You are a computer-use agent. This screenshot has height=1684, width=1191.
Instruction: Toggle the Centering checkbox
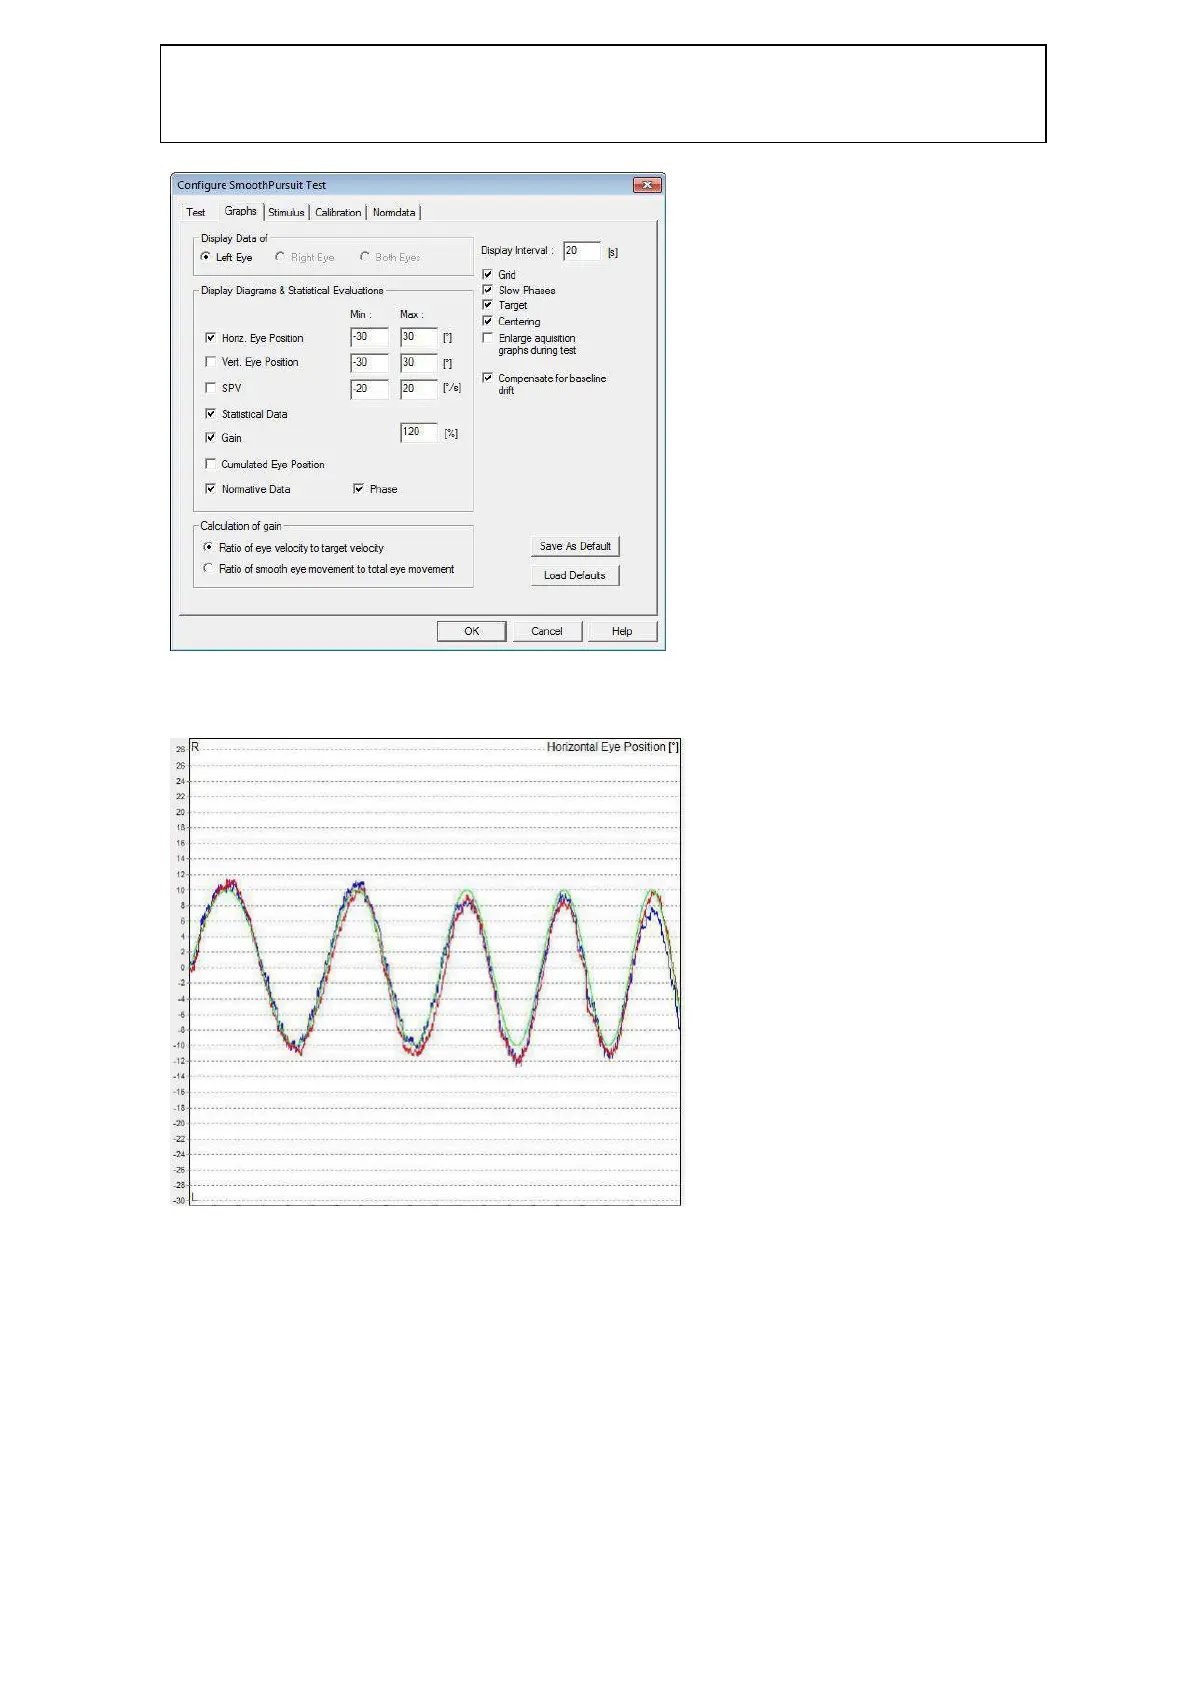click(487, 321)
